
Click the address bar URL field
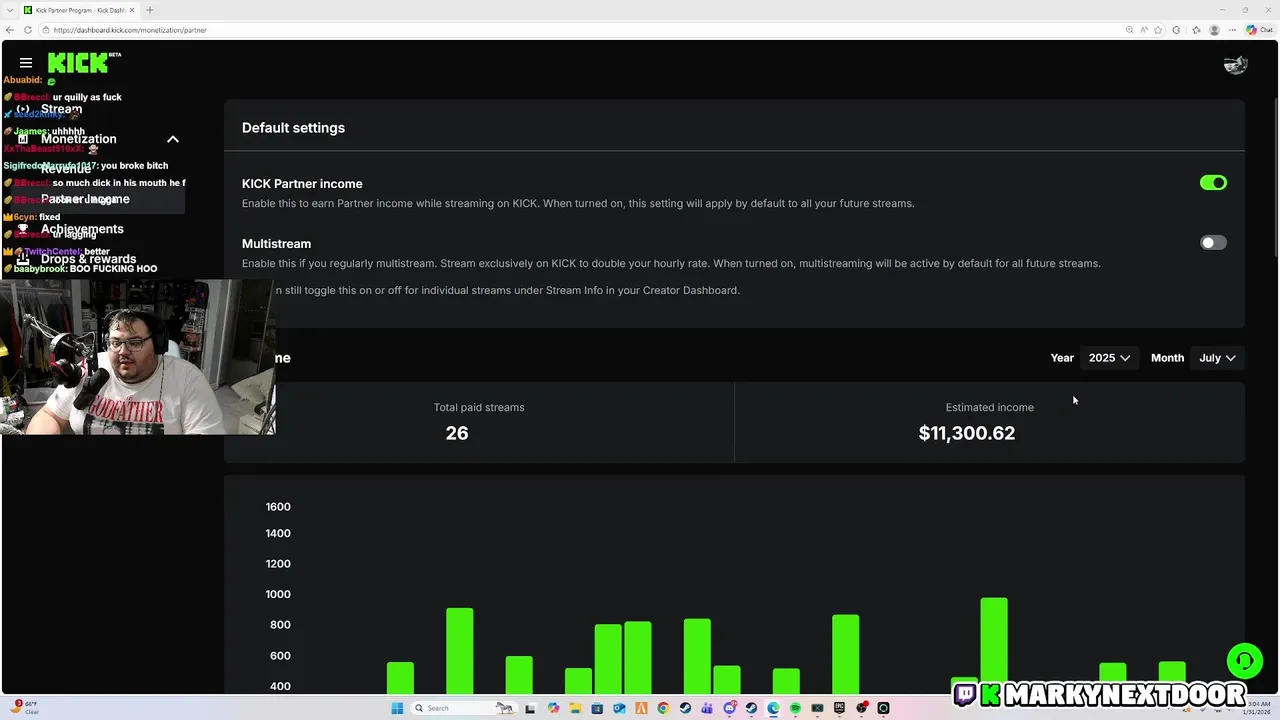580,30
